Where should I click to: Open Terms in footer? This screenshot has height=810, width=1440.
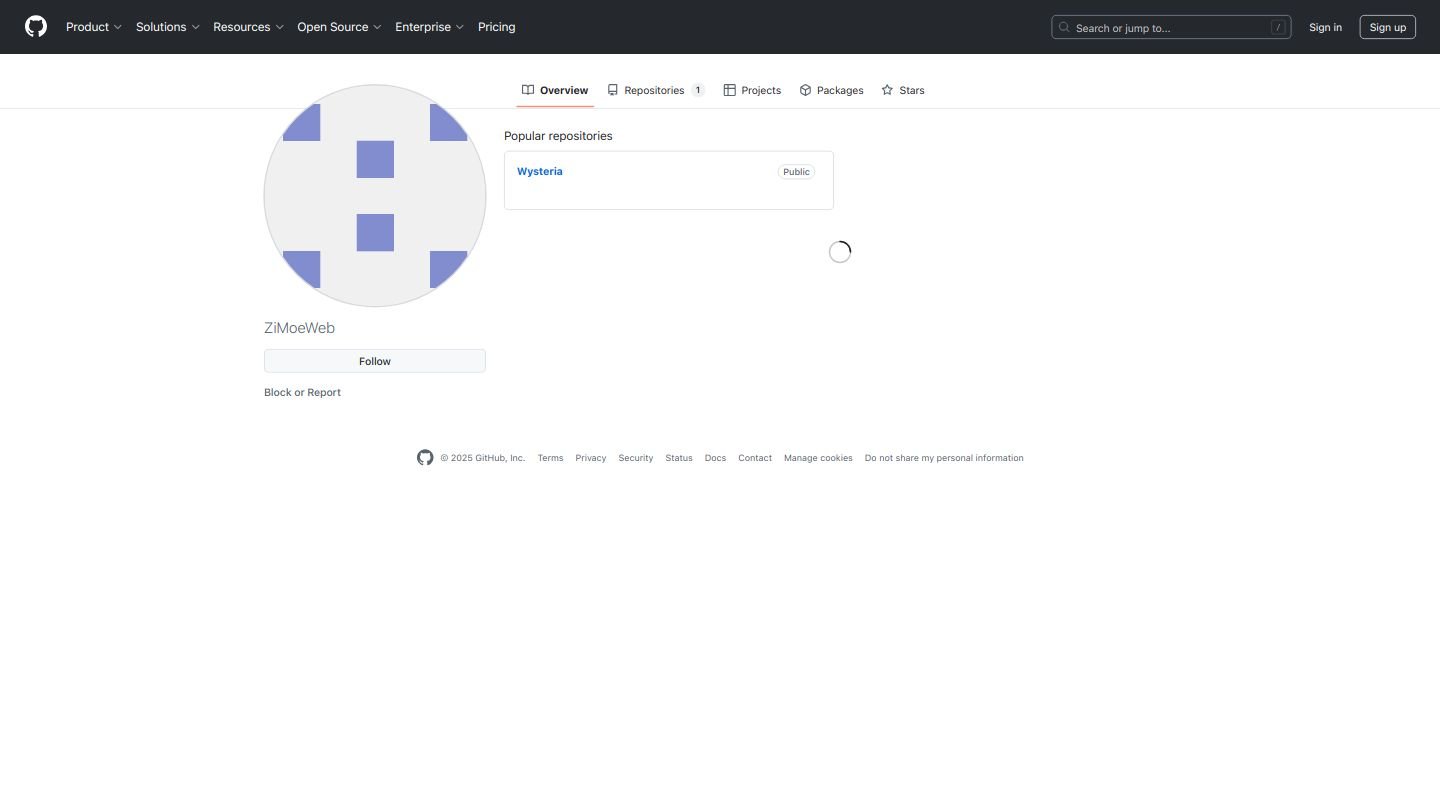[550, 458]
